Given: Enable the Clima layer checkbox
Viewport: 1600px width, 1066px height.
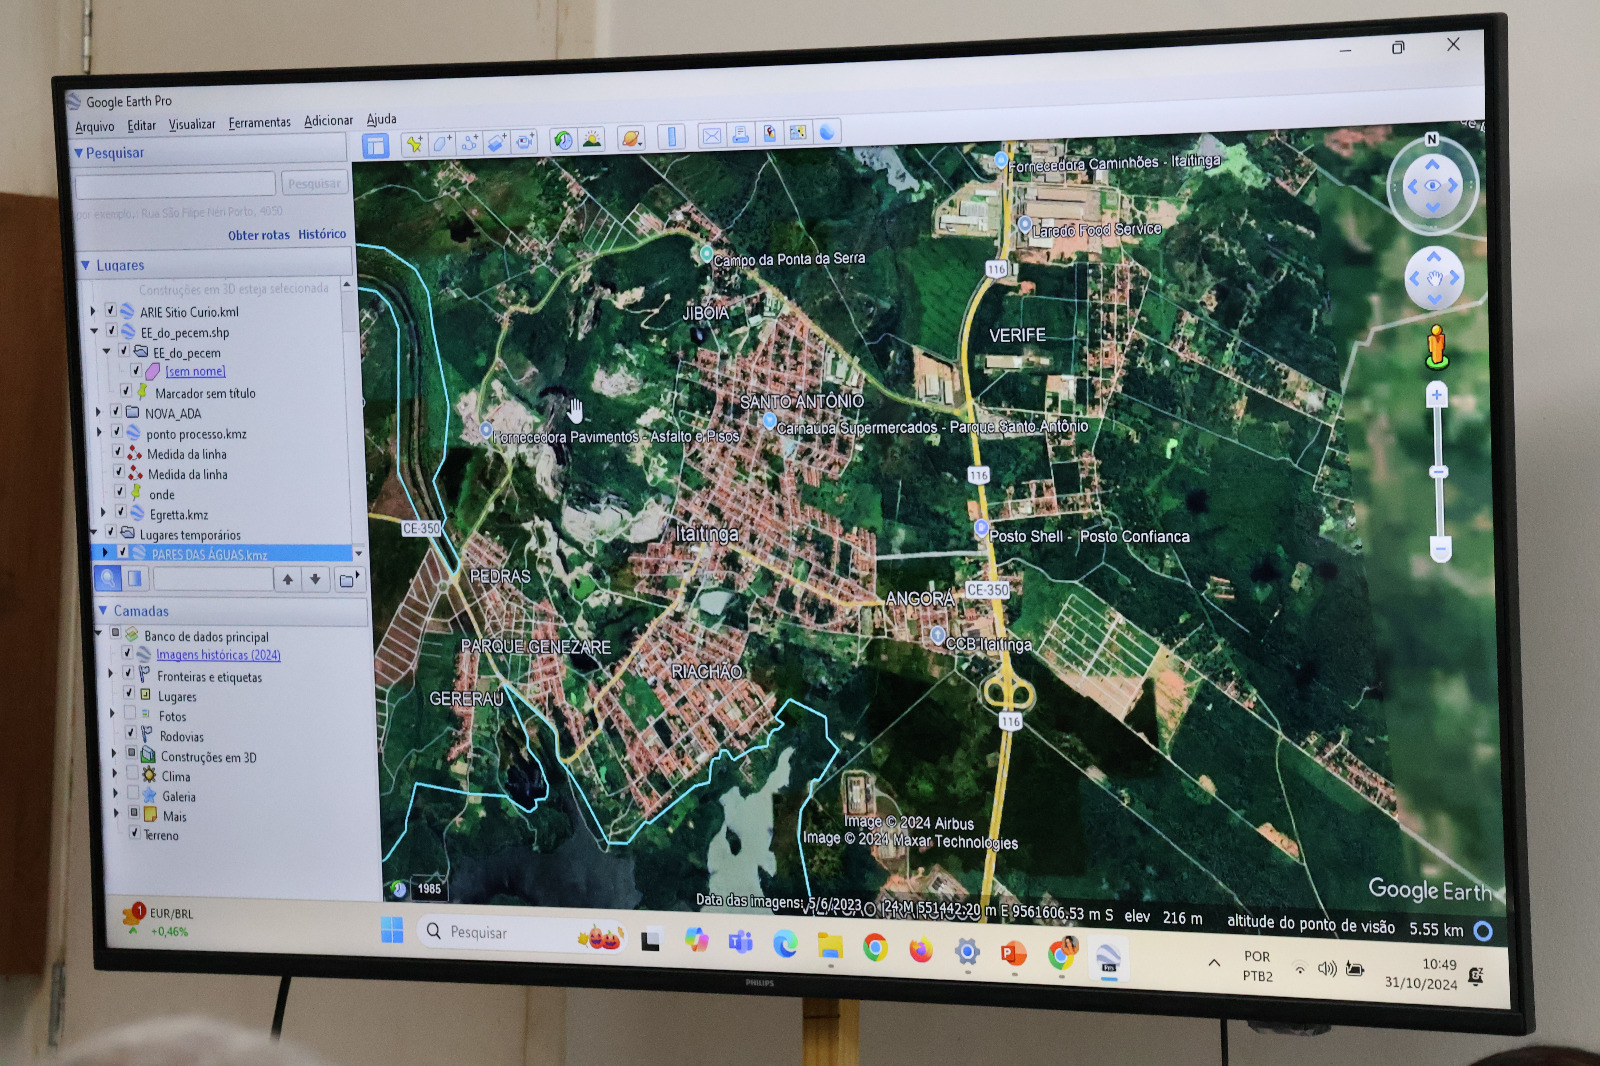Looking at the screenshot, I should 132,773.
